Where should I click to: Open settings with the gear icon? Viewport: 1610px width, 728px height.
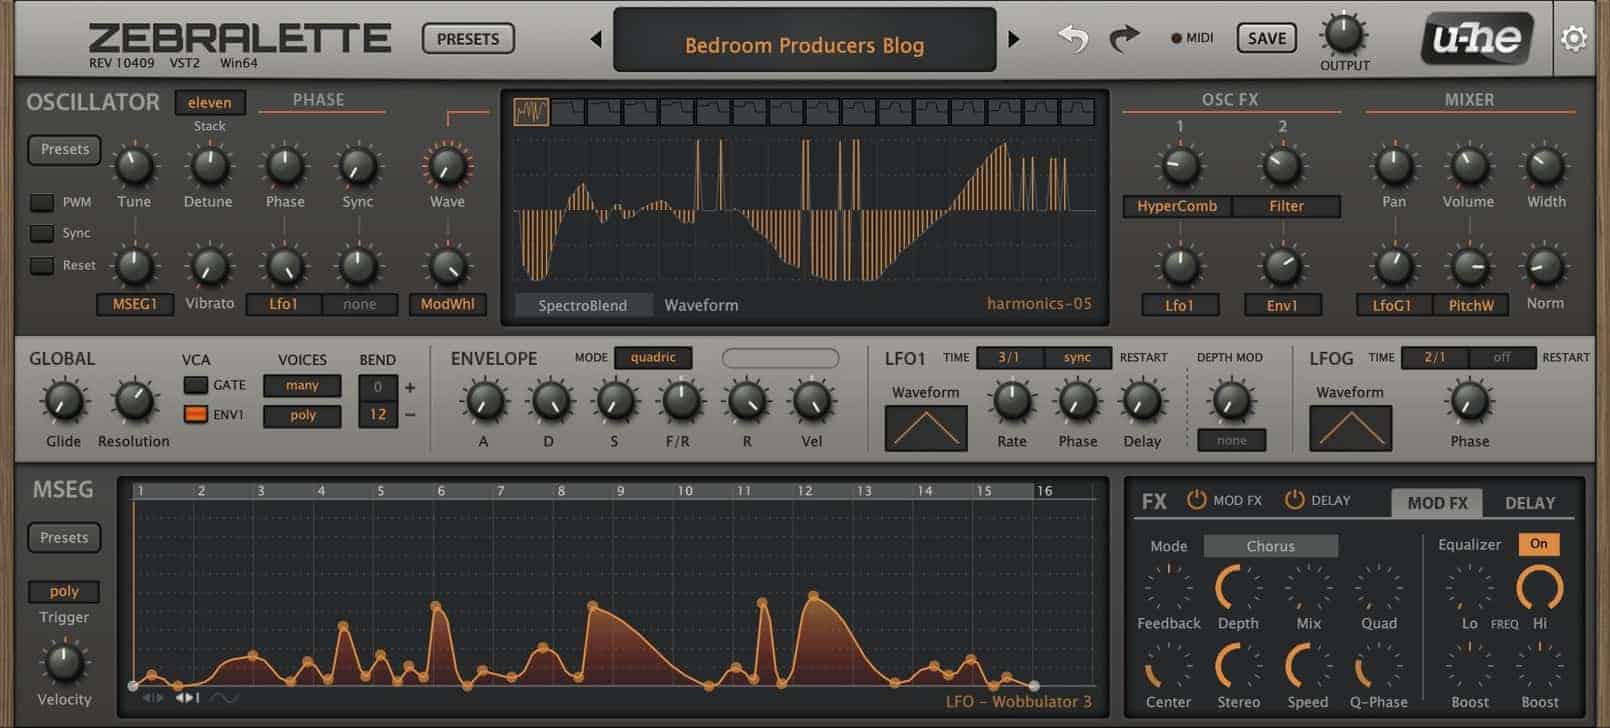pyautogui.click(x=1573, y=39)
